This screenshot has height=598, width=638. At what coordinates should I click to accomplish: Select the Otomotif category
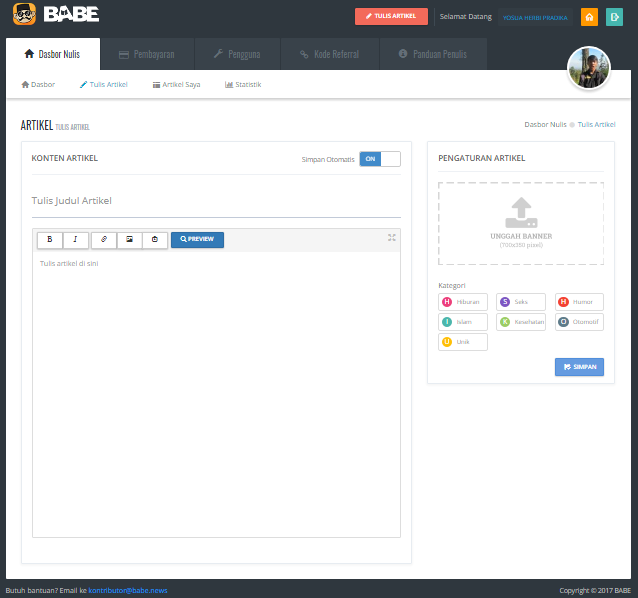point(579,322)
